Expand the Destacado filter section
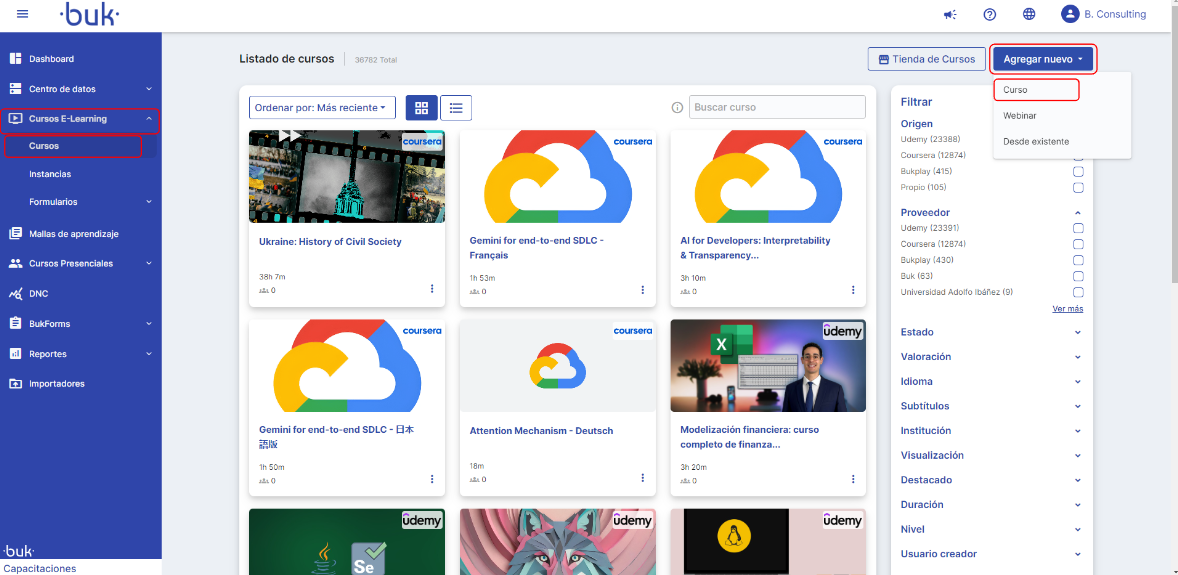This screenshot has width=1178, height=575. point(1077,480)
